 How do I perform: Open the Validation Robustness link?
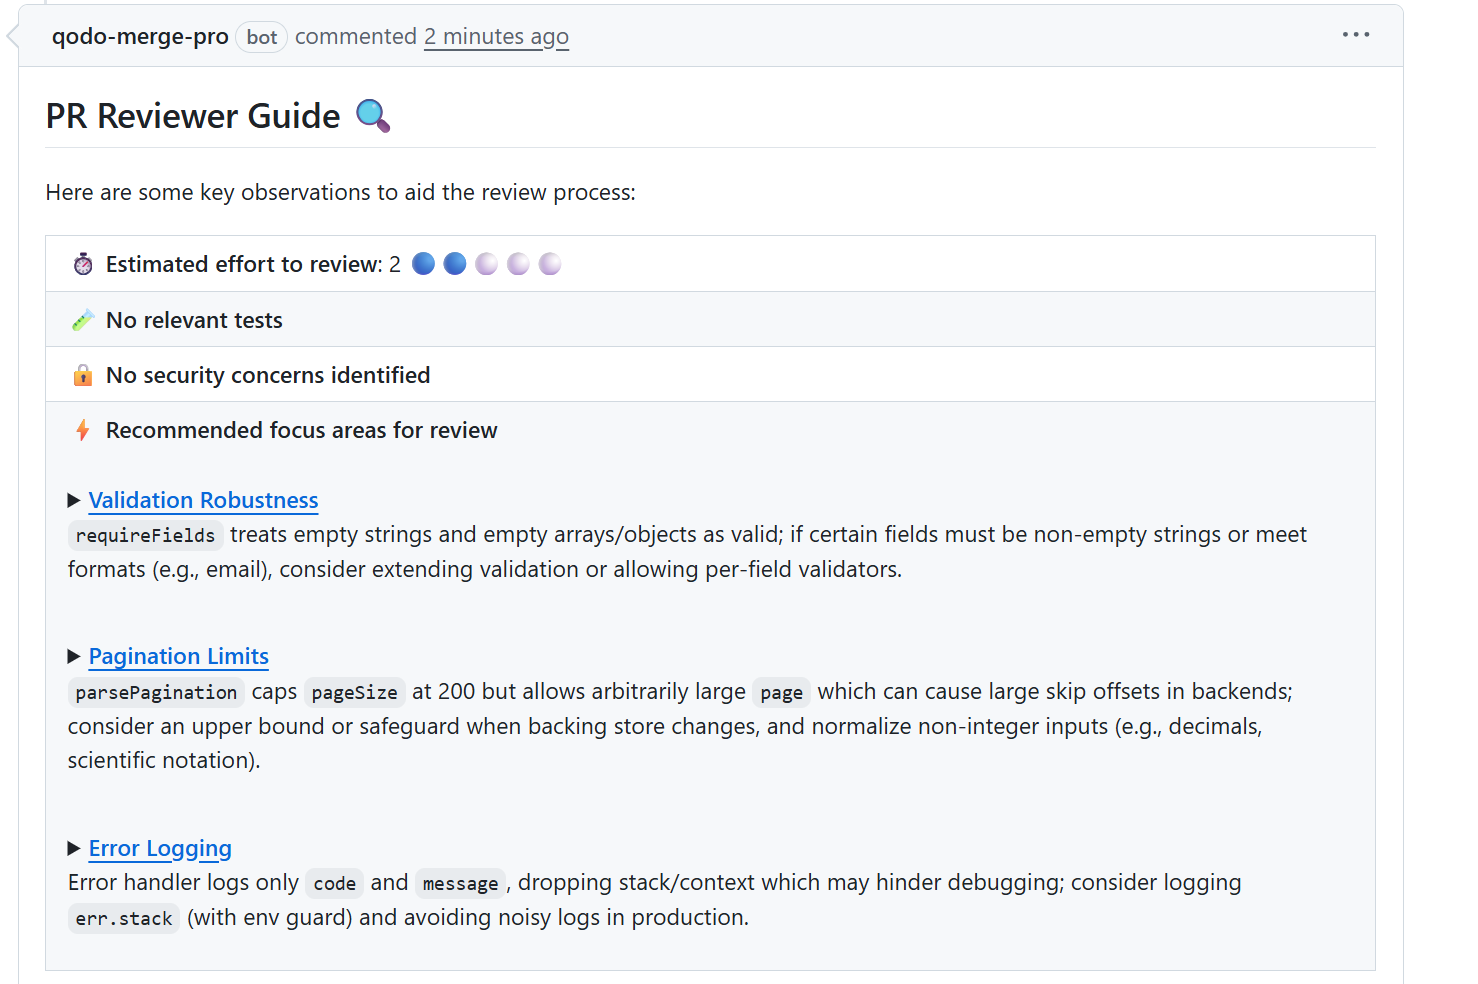(203, 500)
